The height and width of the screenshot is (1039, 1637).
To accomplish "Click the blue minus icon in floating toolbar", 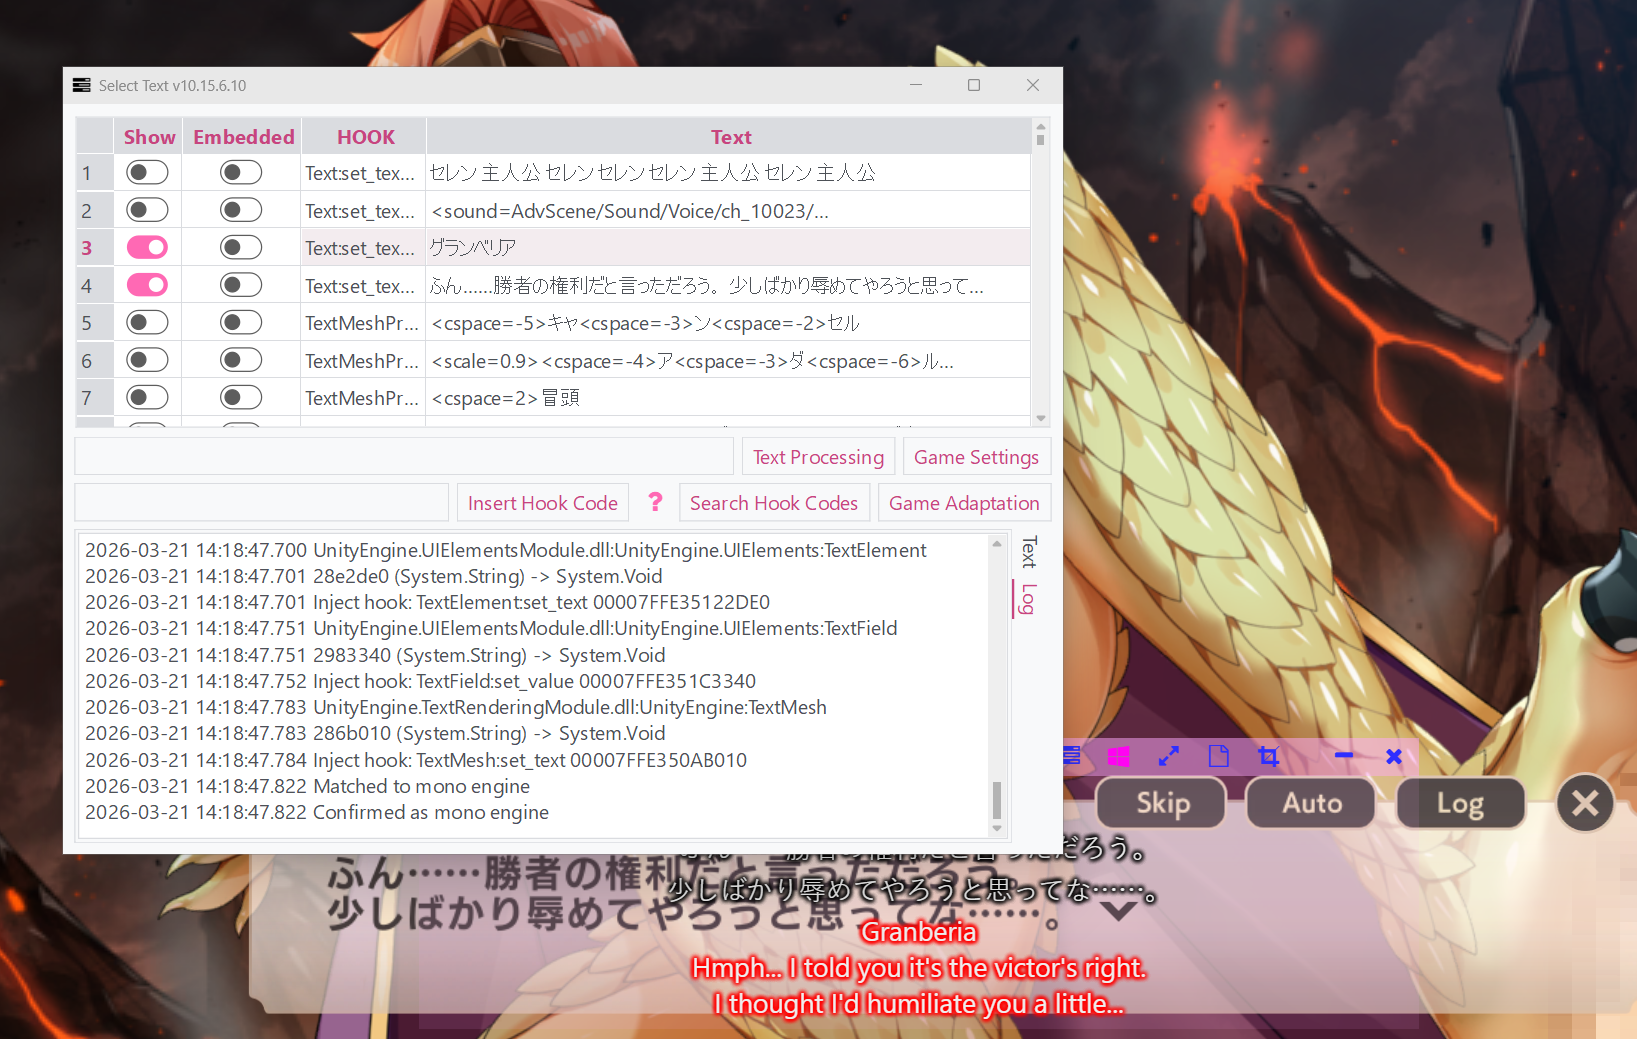I will coord(1344,756).
